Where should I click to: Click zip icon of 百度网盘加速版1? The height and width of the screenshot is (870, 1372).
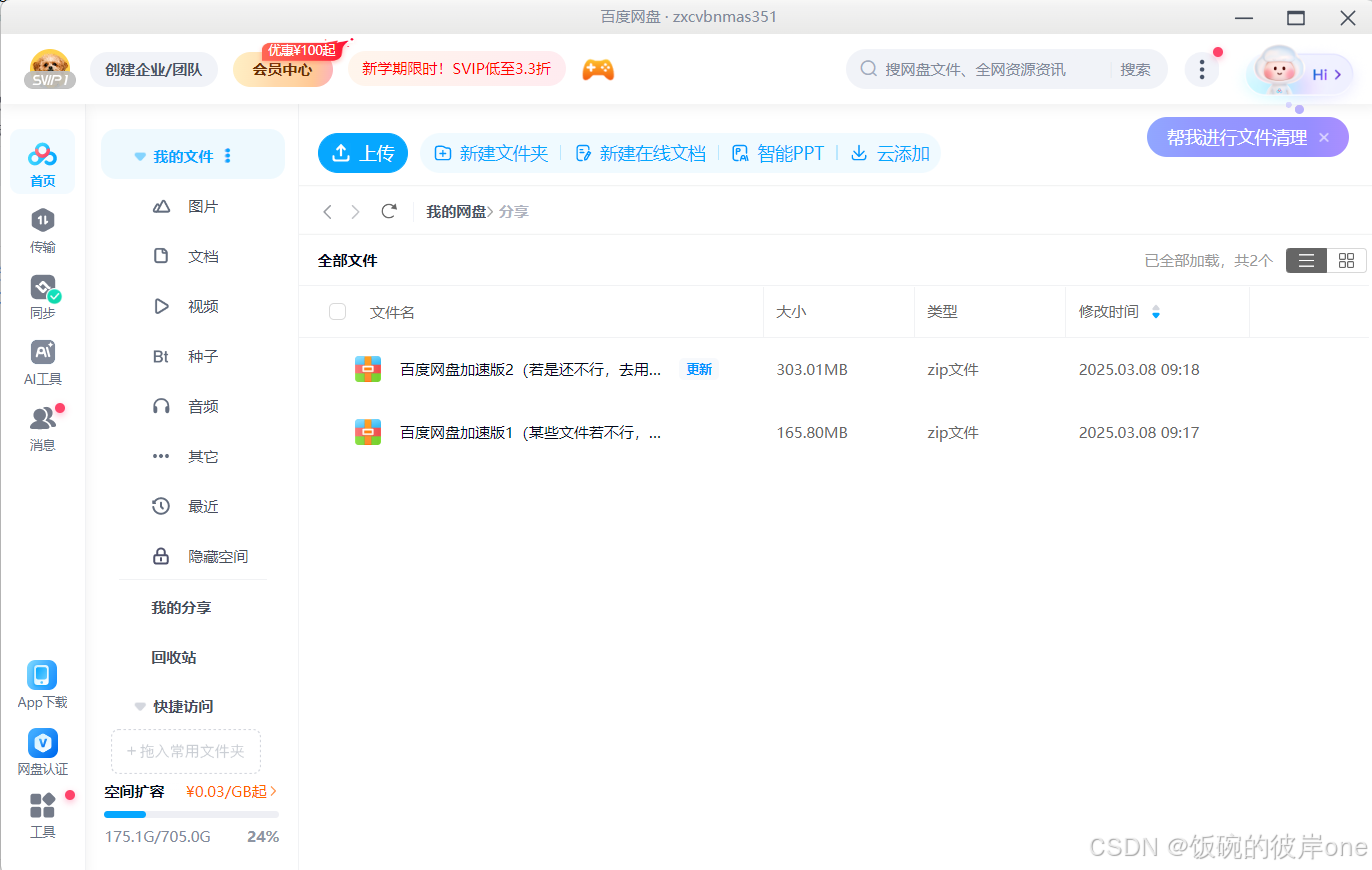[368, 432]
